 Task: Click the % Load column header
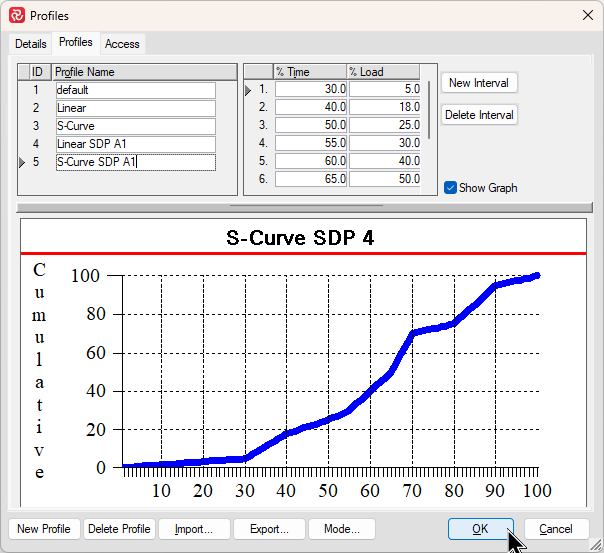(384, 72)
